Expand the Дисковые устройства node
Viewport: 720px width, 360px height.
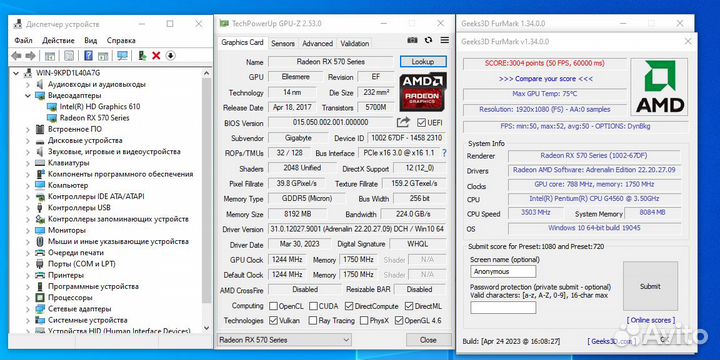tap(28, 141)
